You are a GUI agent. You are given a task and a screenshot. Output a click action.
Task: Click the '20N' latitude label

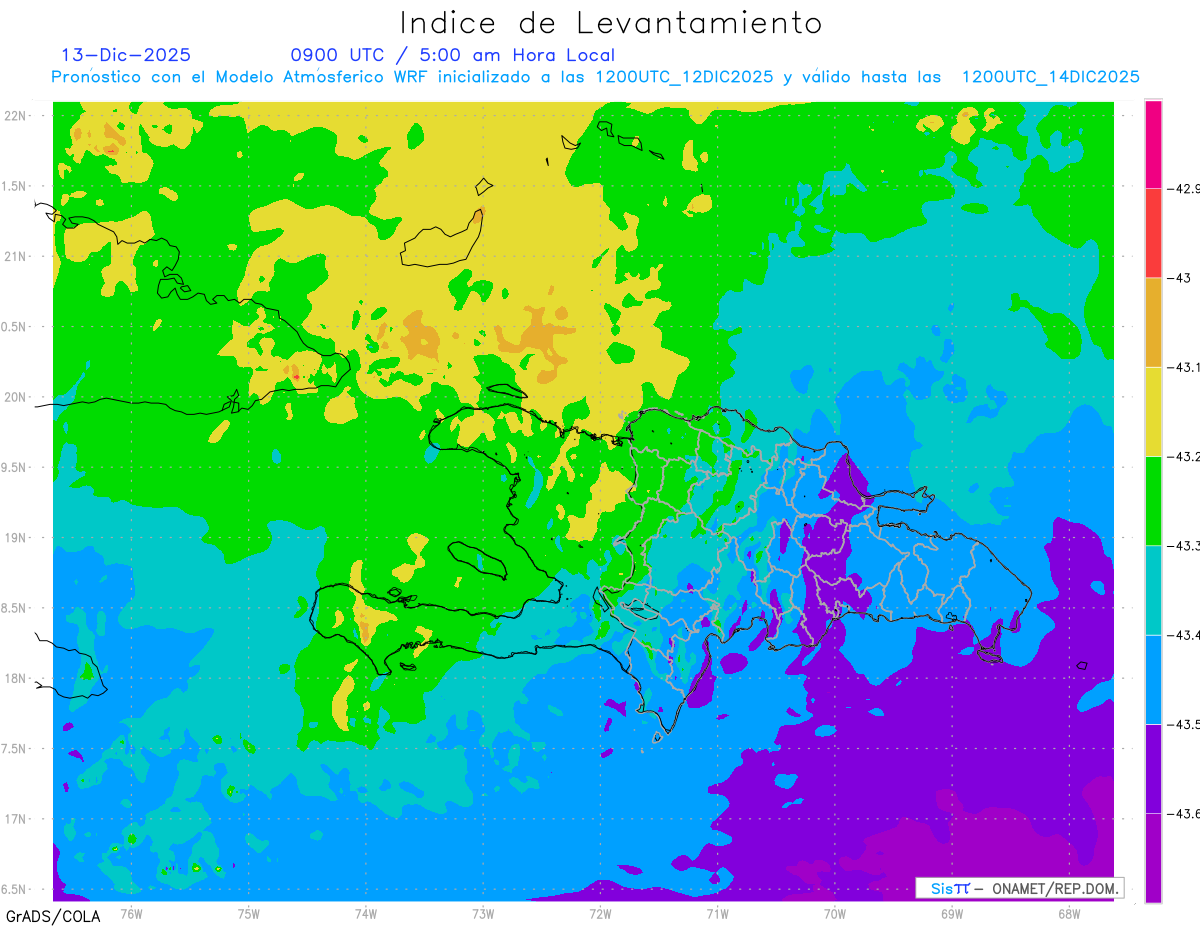coord(16,397)
